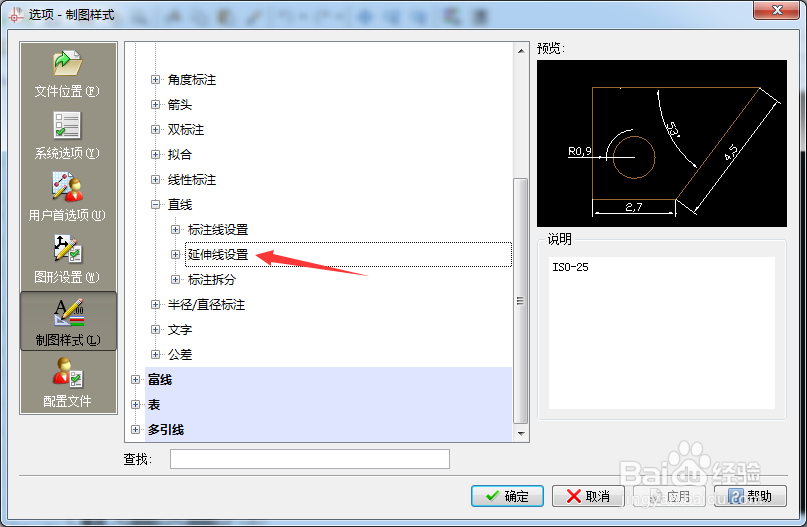The width and height of the screenshot is (807, 527).
Task: Select the 标注拆分 item
Action: click(212, 279)
